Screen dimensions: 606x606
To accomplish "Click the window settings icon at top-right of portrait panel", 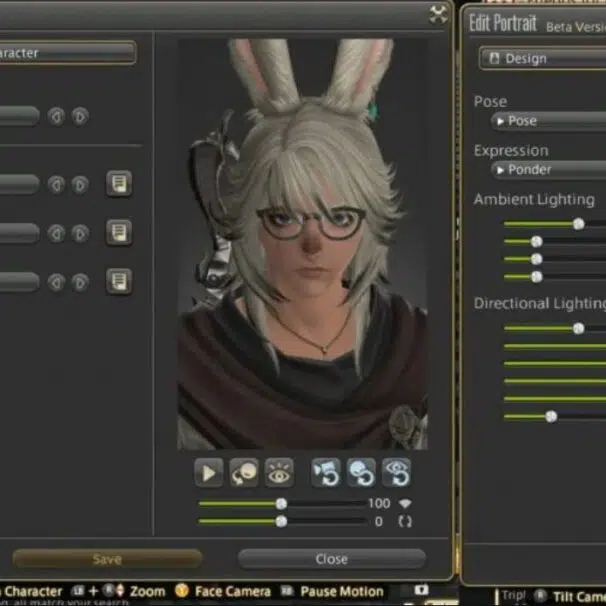I will pyautogui.click(x=438, y=14).
